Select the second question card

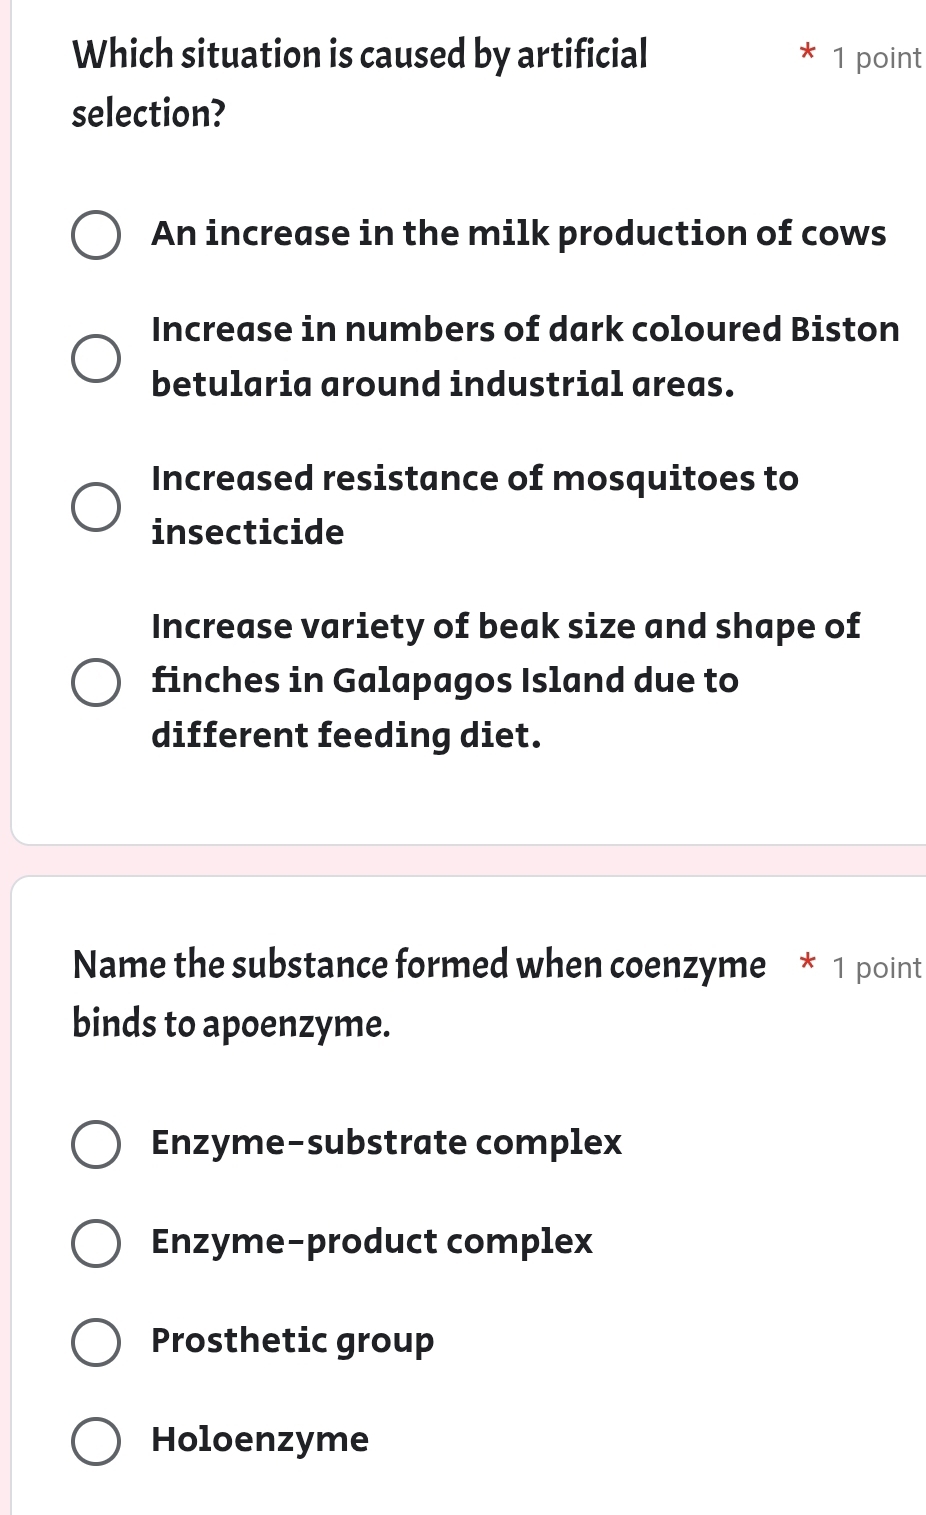(463, 1190)
